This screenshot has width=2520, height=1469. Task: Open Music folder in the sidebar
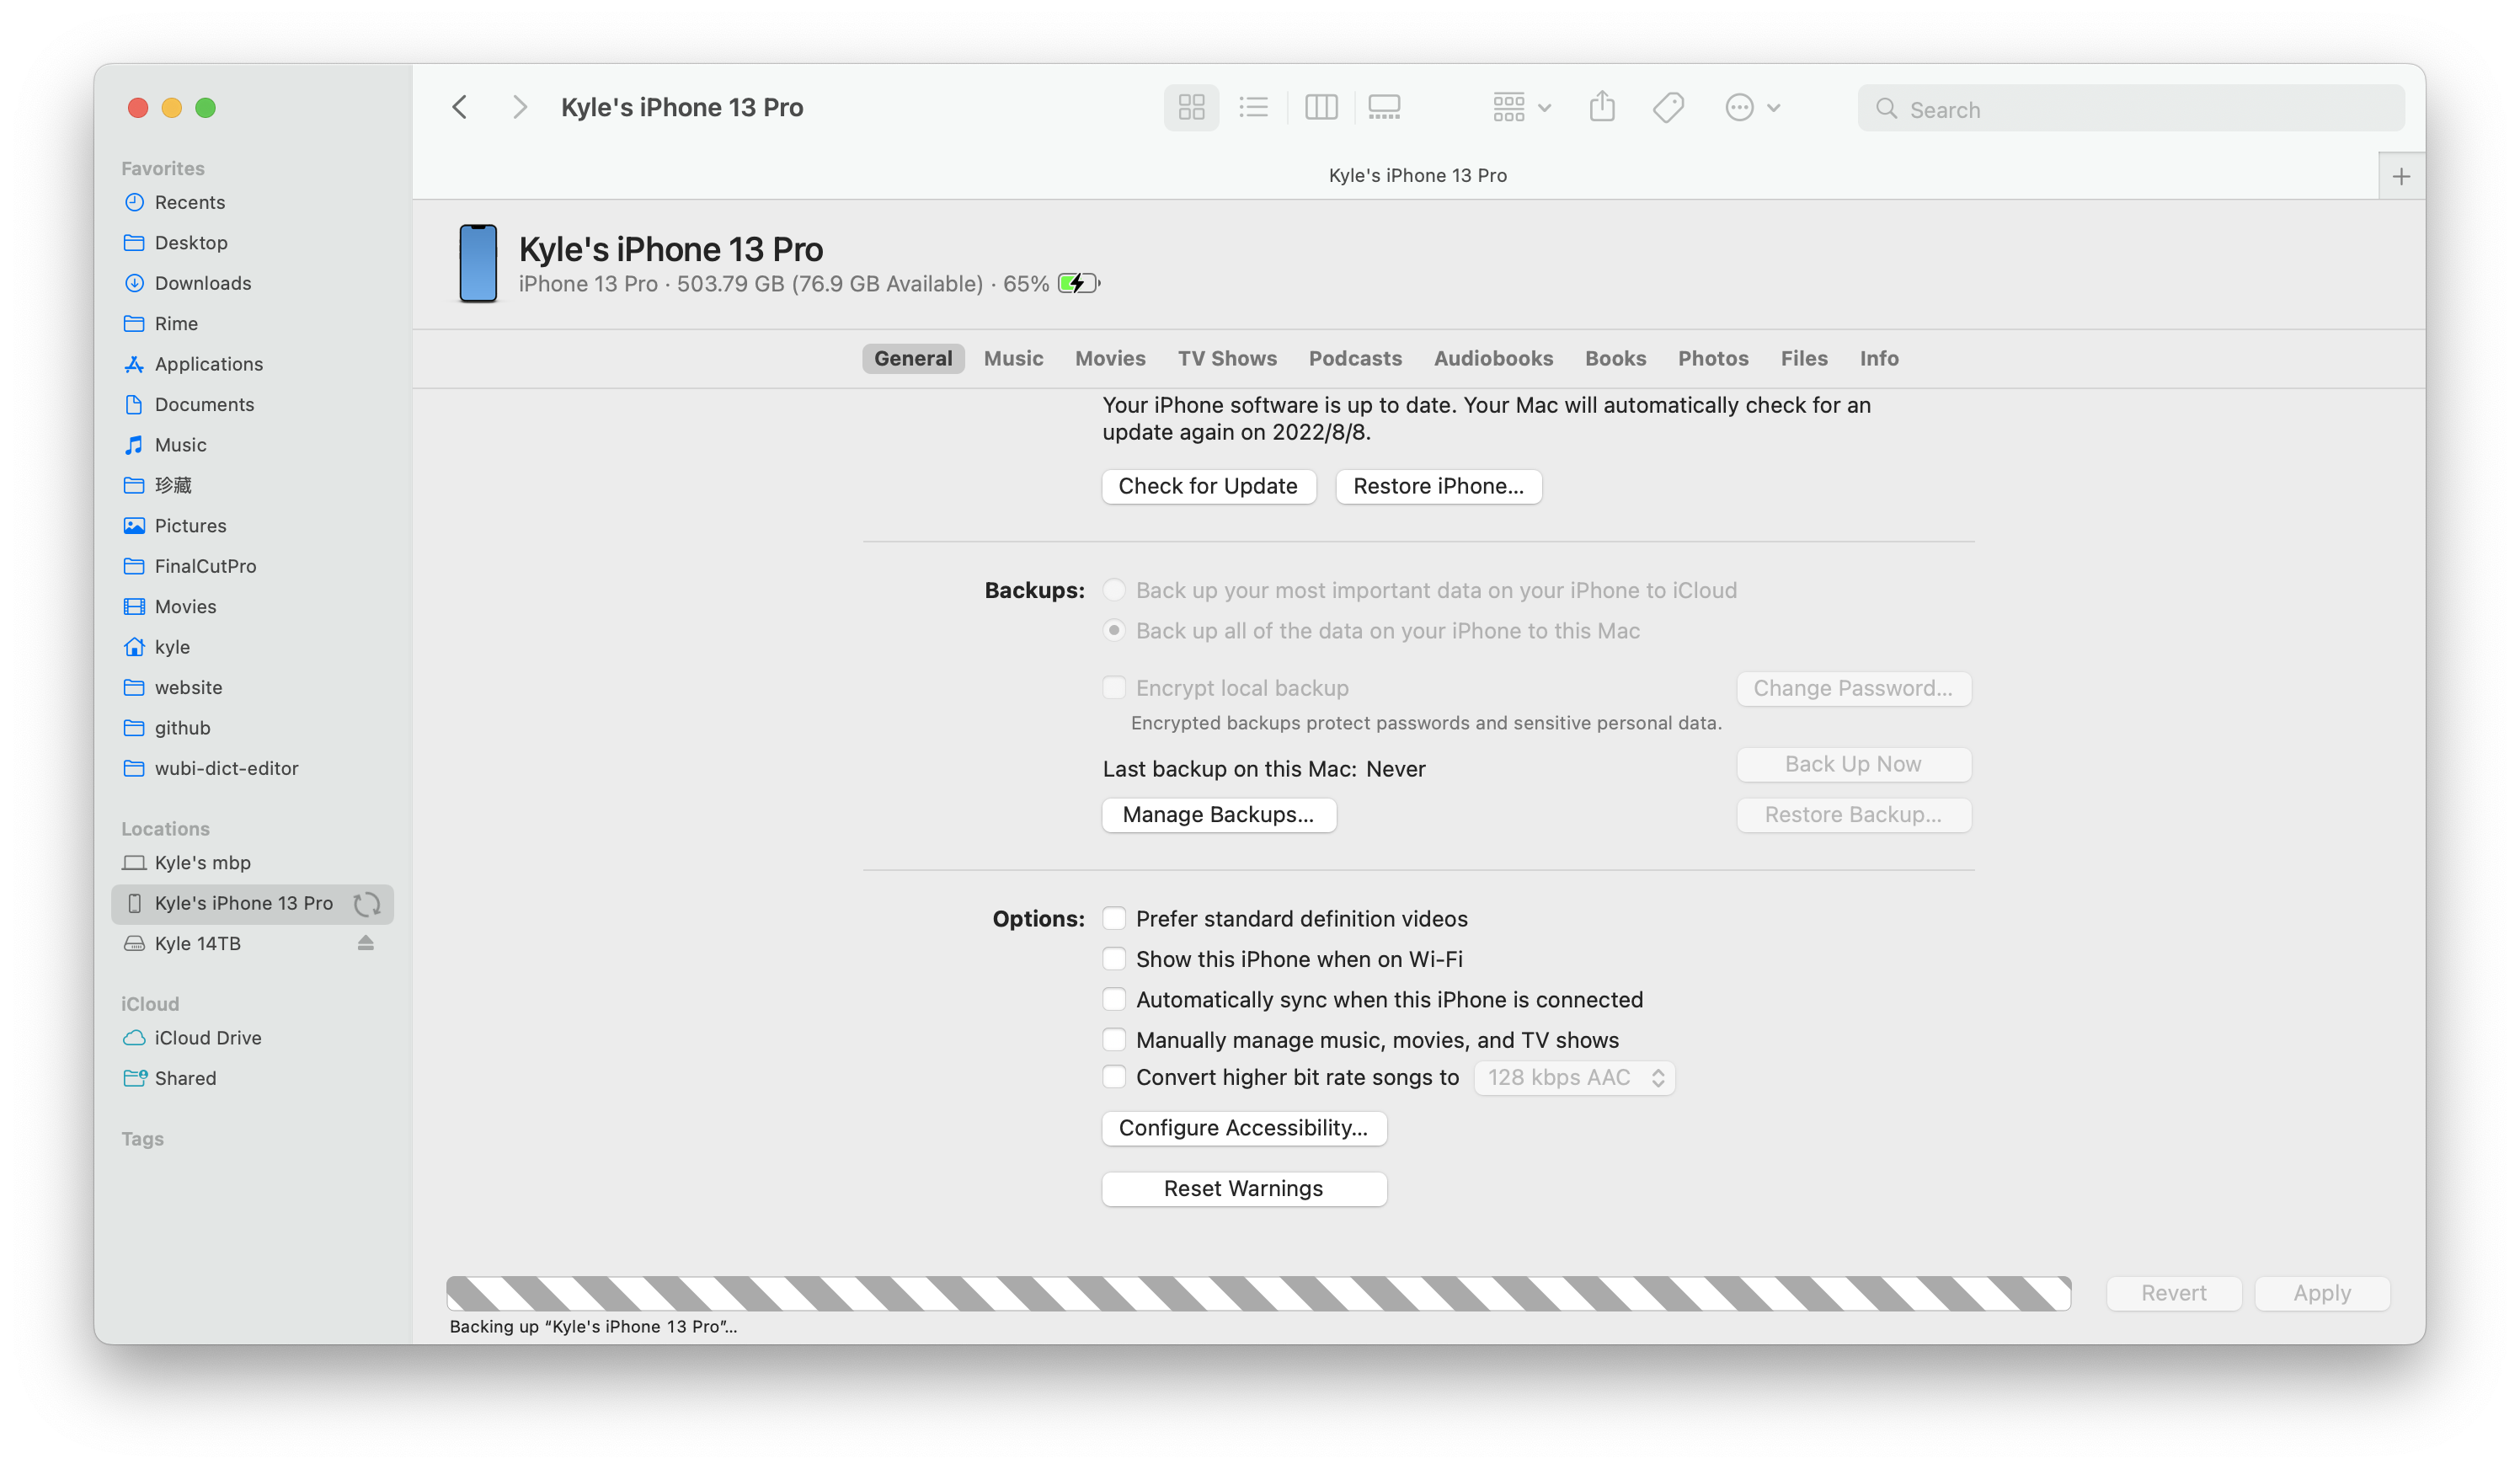(x=253, y=445)
